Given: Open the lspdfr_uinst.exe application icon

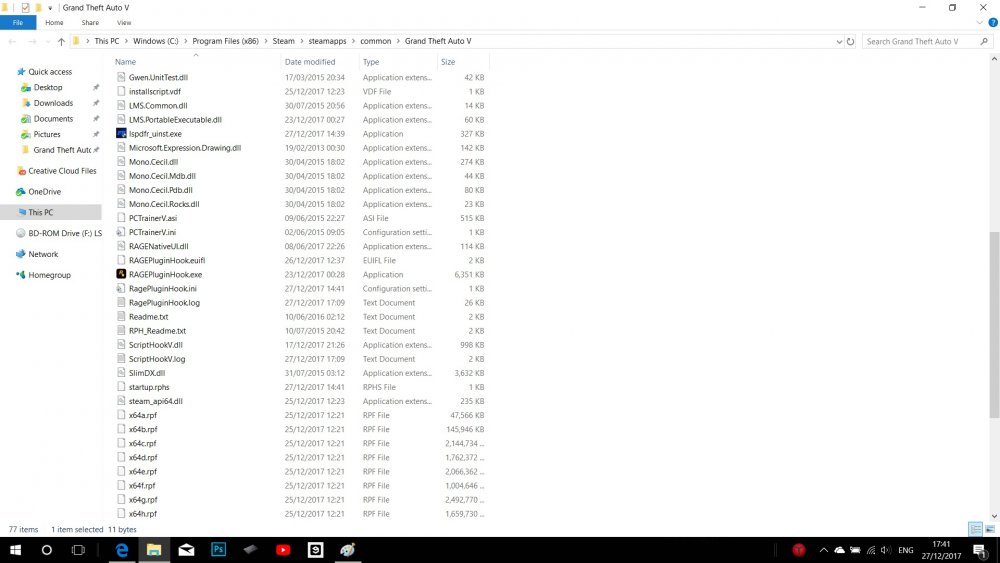Looking at the screenshot, I should click(x=121, y=133).
